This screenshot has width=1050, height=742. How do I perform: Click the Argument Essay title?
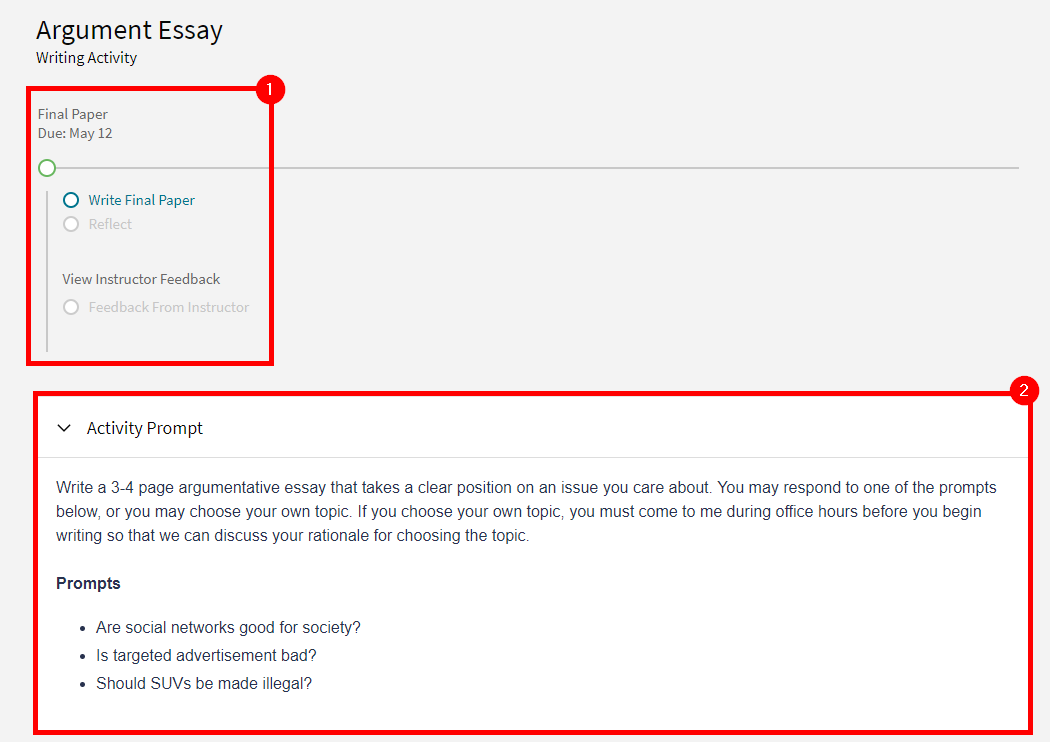(129, 30)
